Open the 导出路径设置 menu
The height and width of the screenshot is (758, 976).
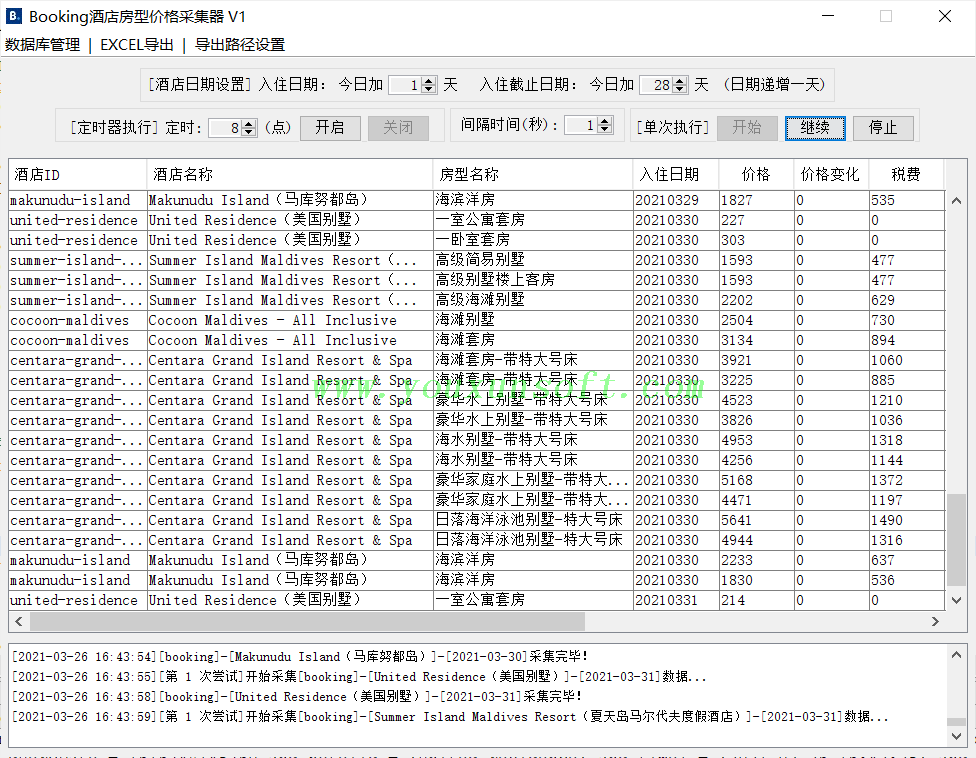(240, 45)
